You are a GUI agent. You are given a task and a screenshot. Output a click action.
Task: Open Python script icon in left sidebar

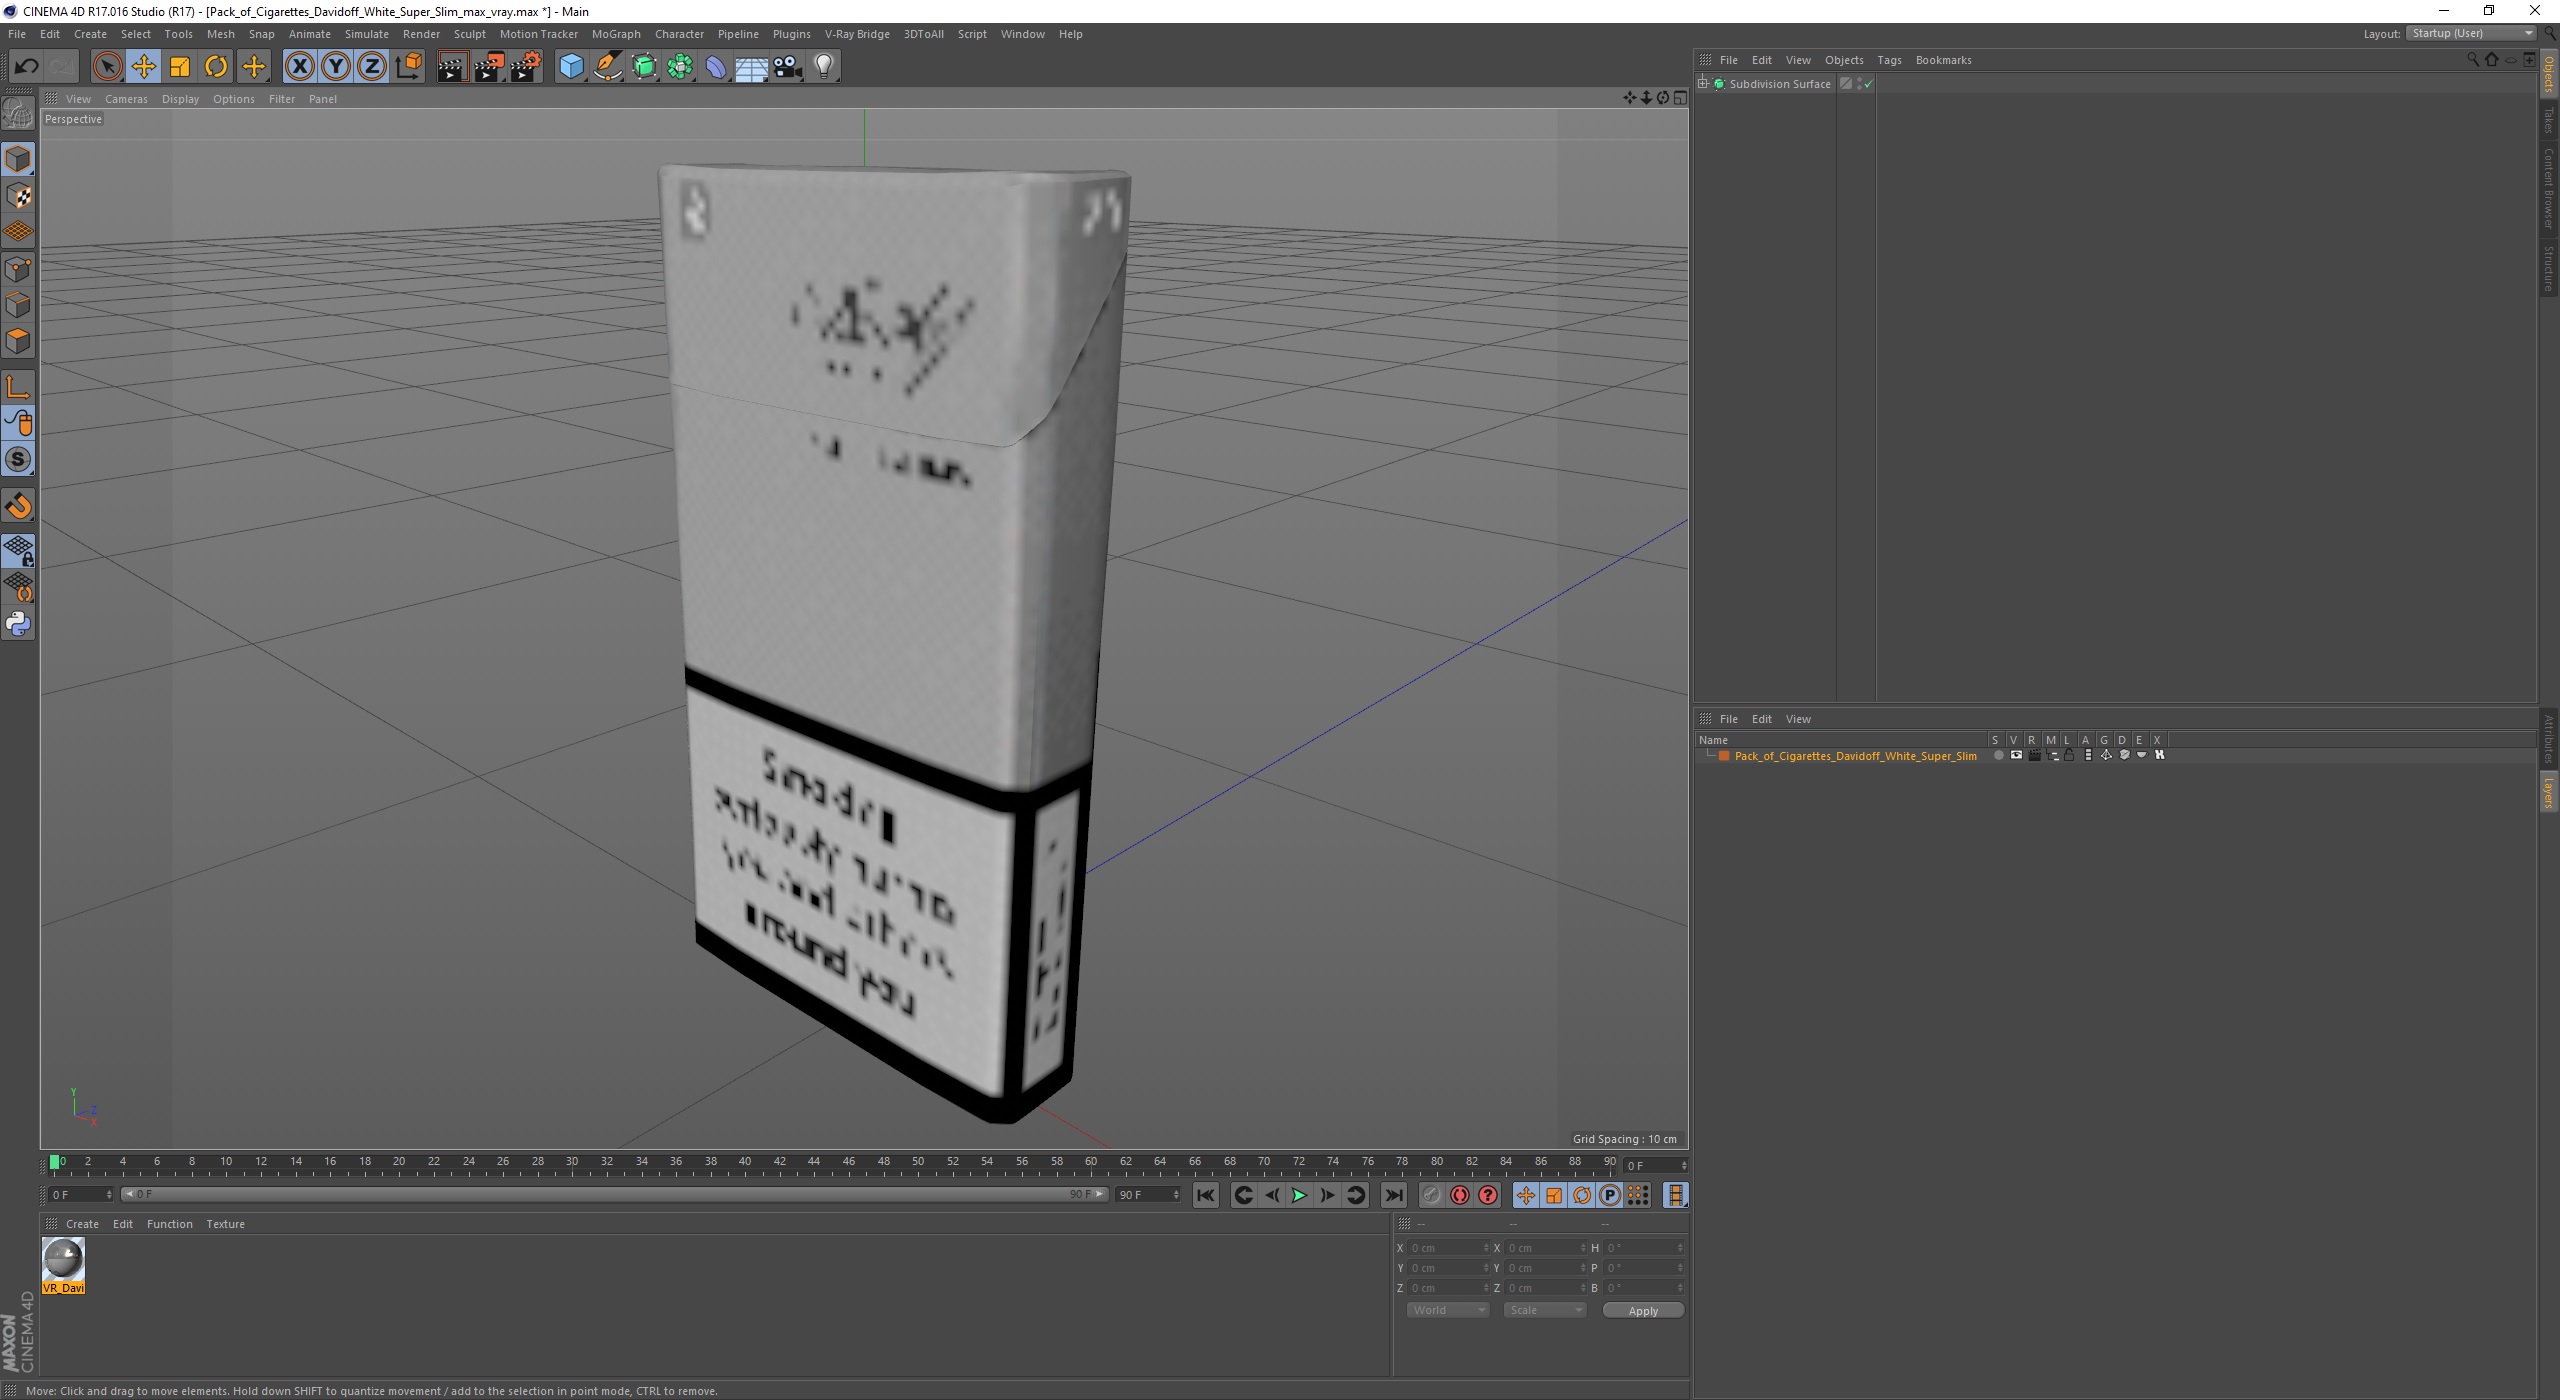[18, 624]
